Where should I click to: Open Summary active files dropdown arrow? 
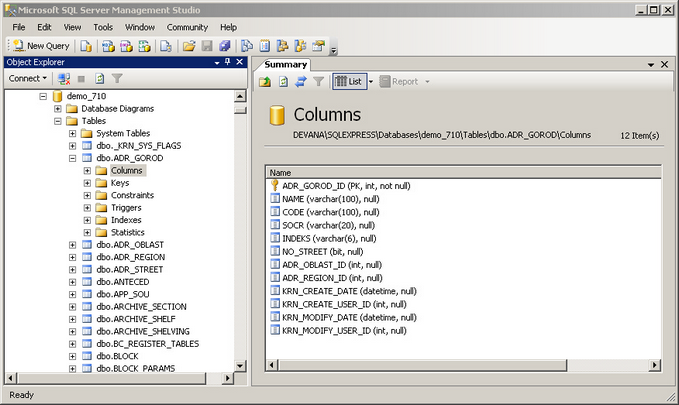pyautogui.click(x=651, y=65)
